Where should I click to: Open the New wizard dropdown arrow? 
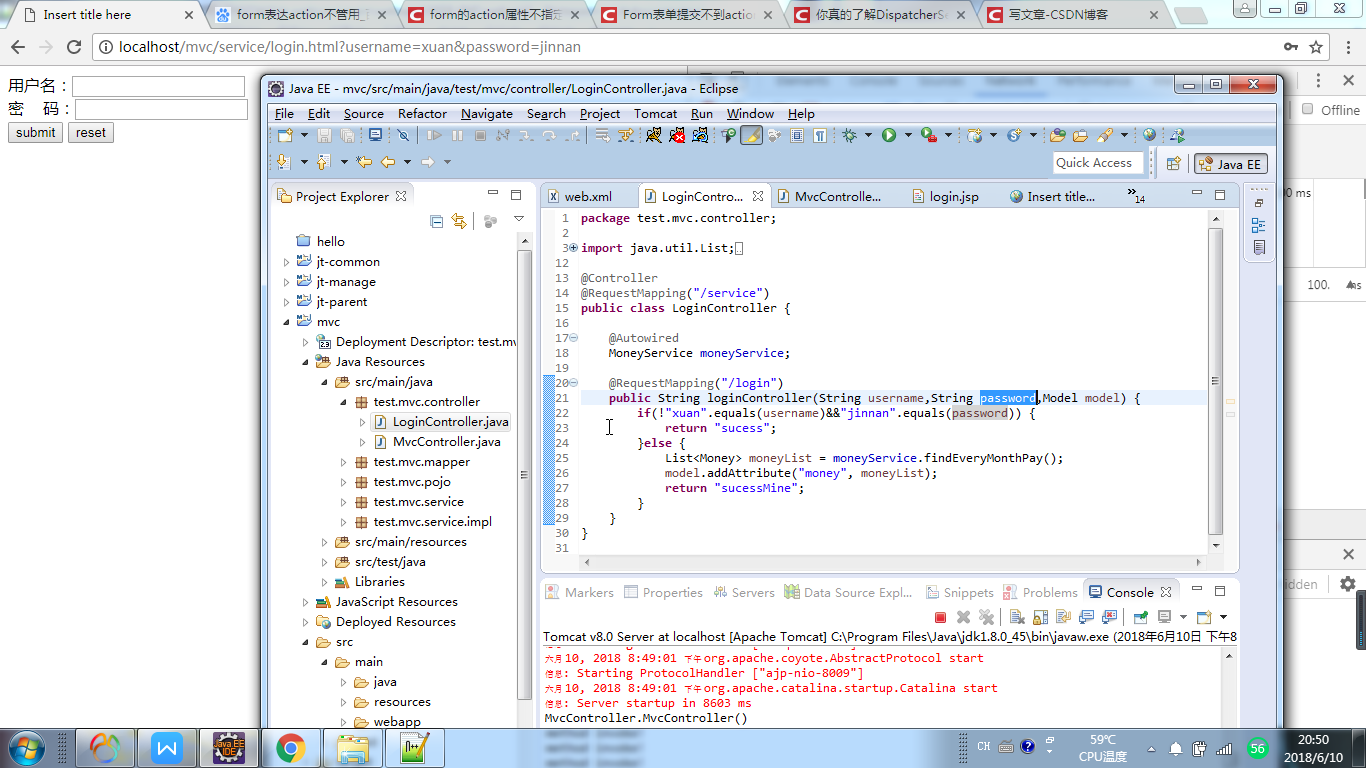(x=304, y=135)
